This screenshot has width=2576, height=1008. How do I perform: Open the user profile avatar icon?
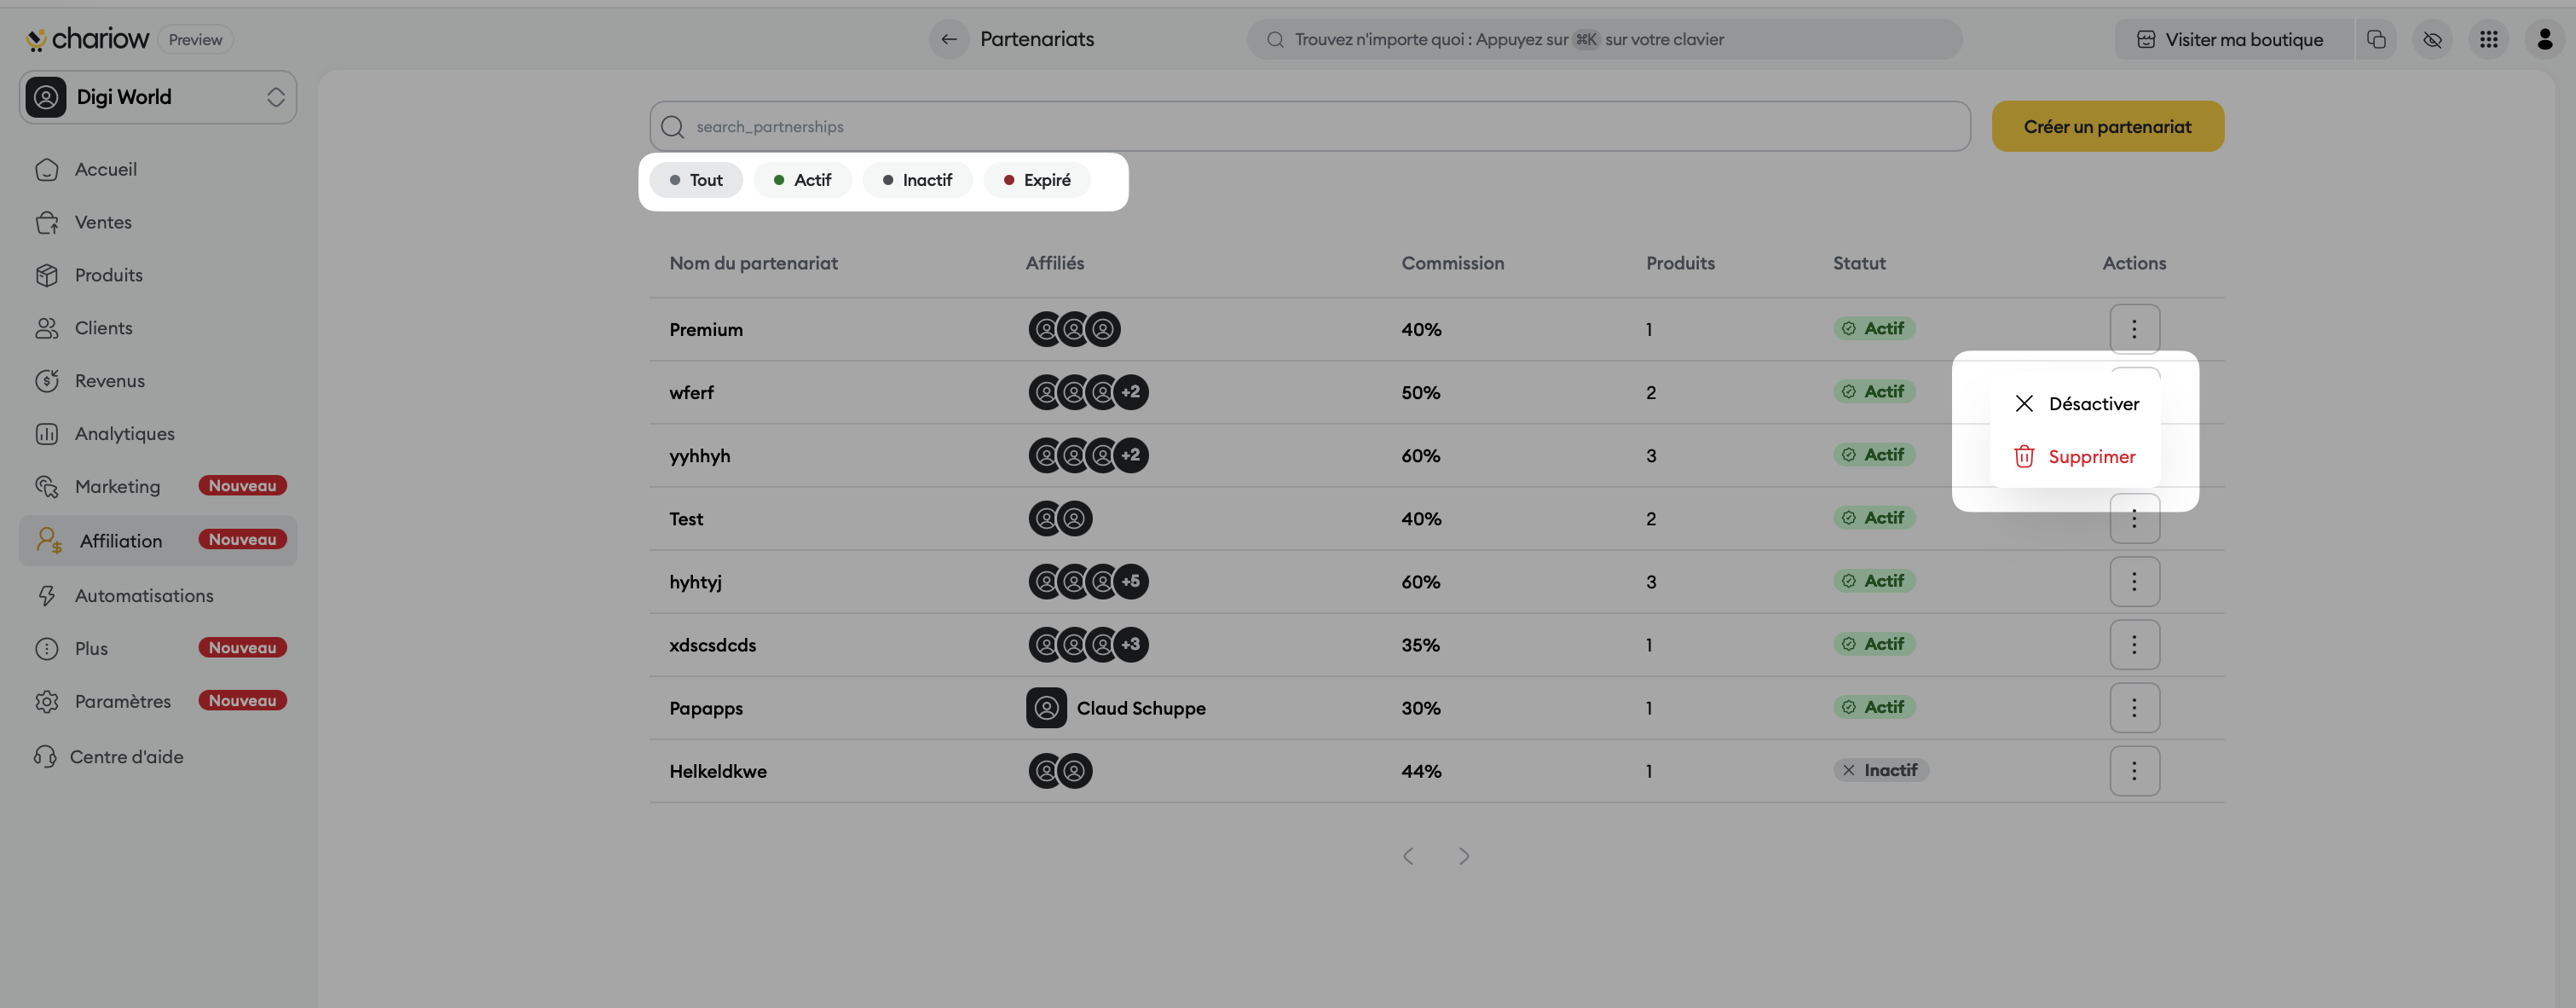tap(2544, 39)
